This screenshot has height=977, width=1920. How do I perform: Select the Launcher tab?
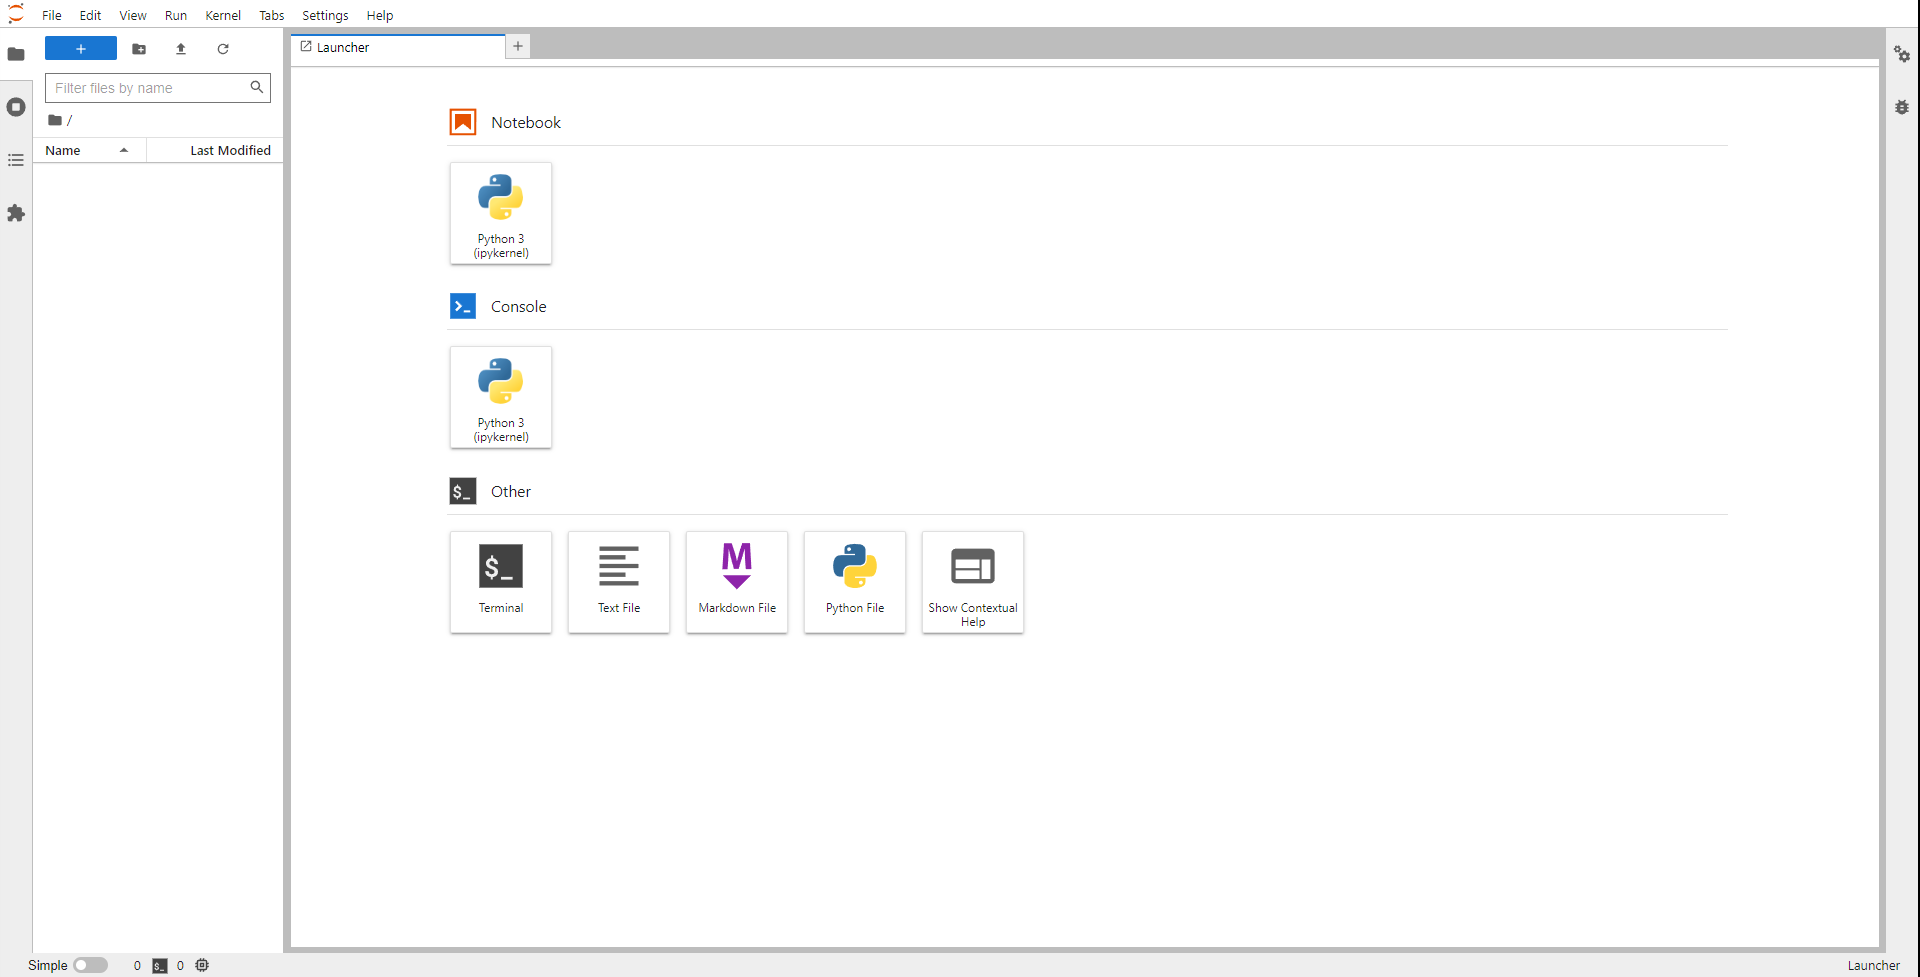point(398,47)
